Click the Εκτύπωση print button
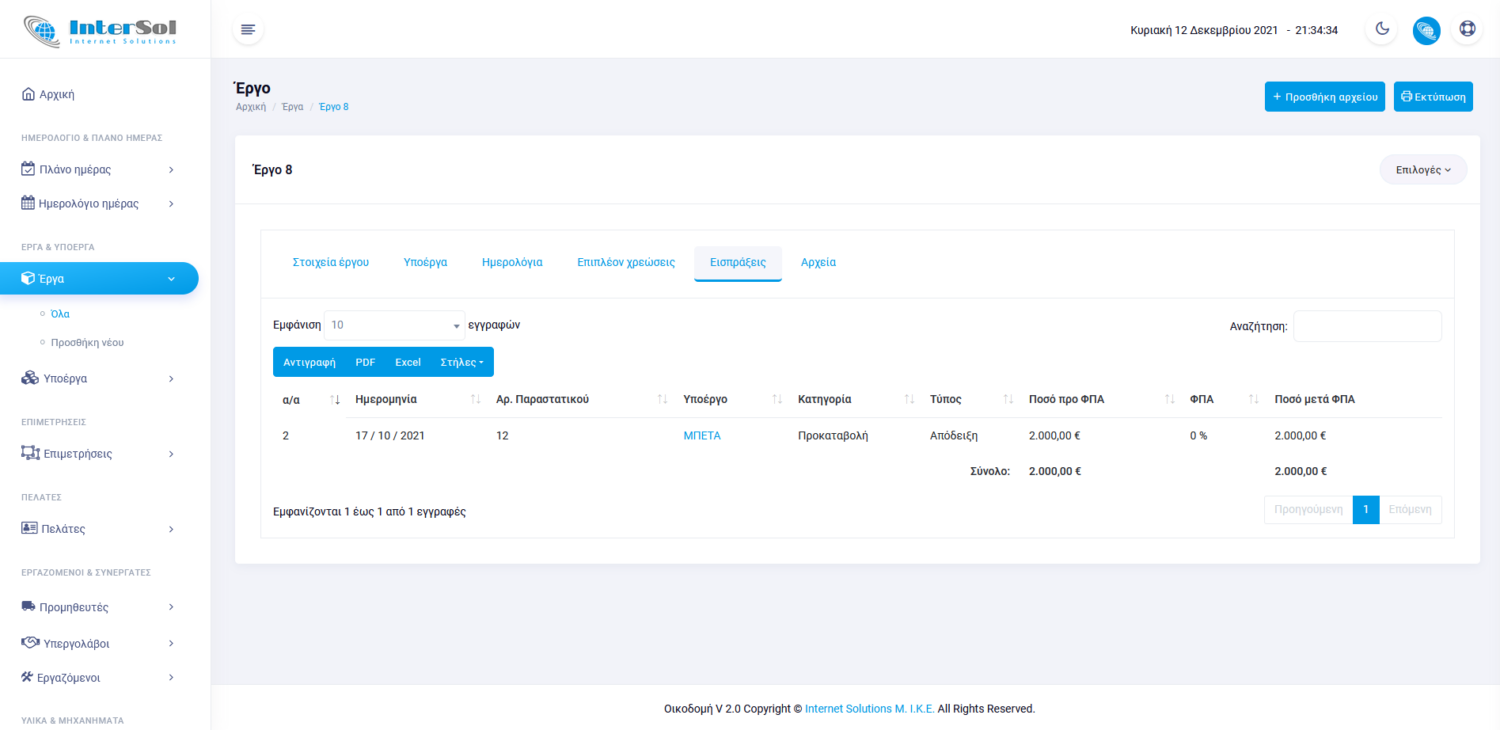Image resolution: width=1500 pixels, height=730 pixels. (1433, 97)
